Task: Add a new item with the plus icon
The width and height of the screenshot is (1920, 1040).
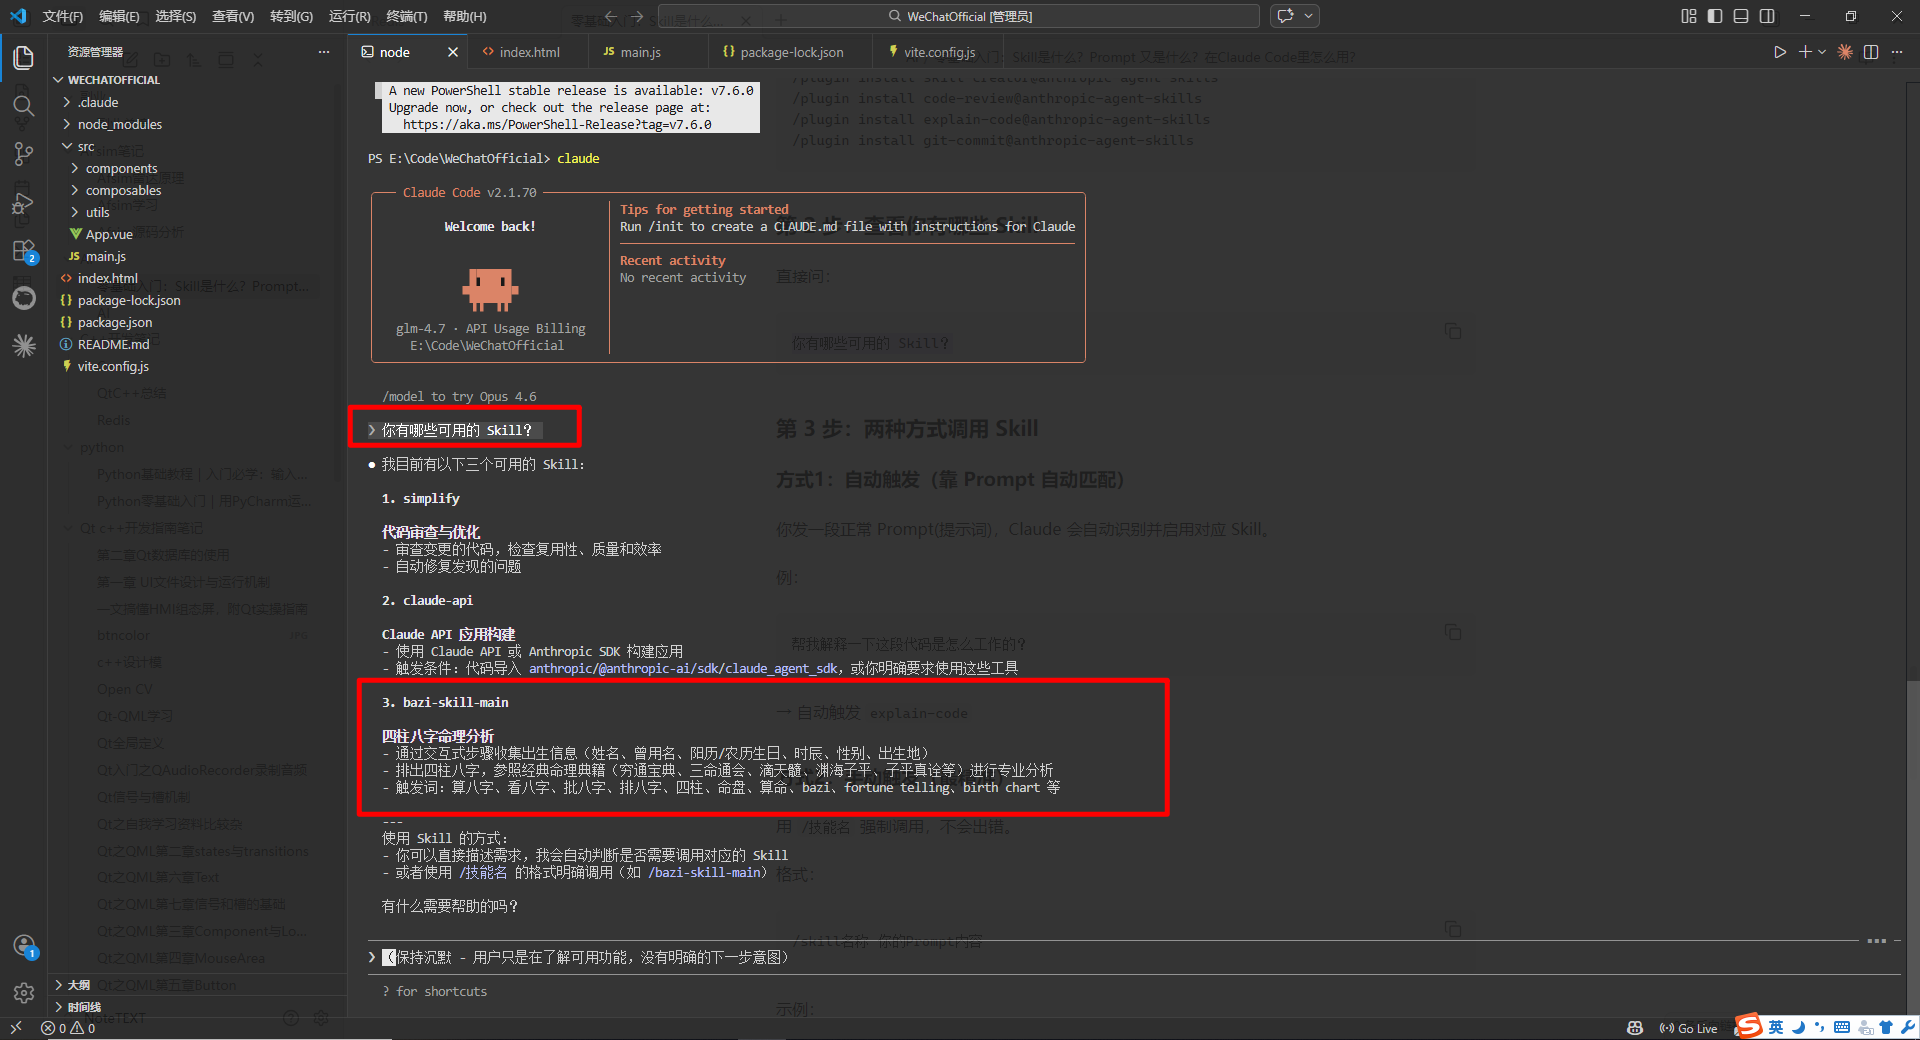Action: (1805, 52)
